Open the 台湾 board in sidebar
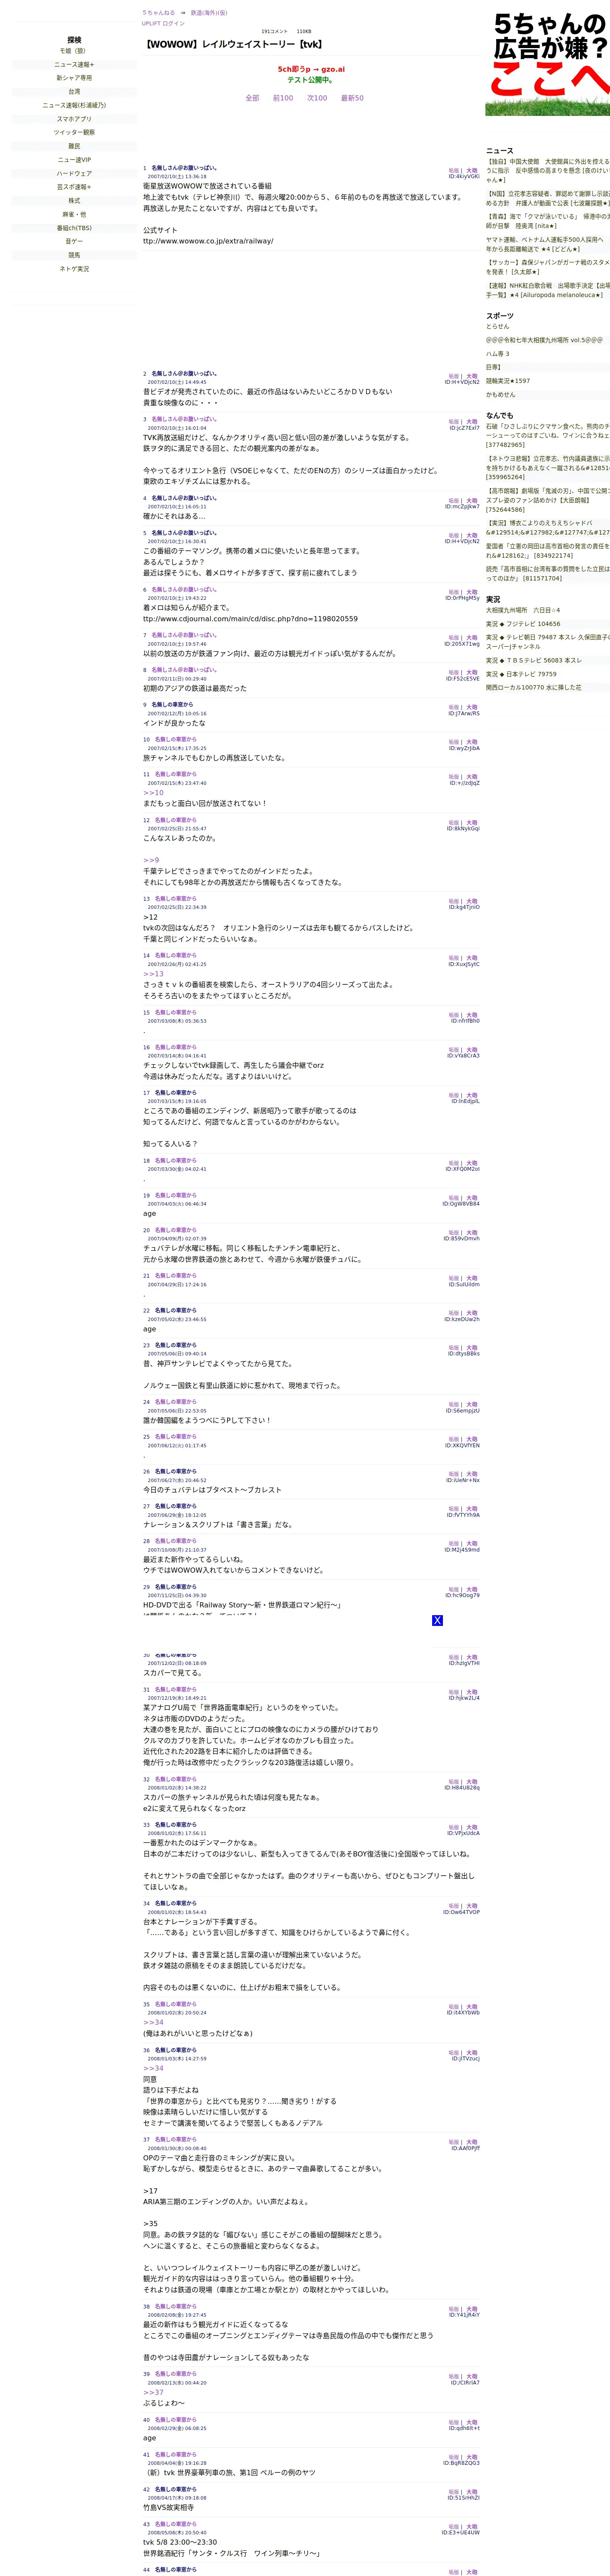 [74, 92]
